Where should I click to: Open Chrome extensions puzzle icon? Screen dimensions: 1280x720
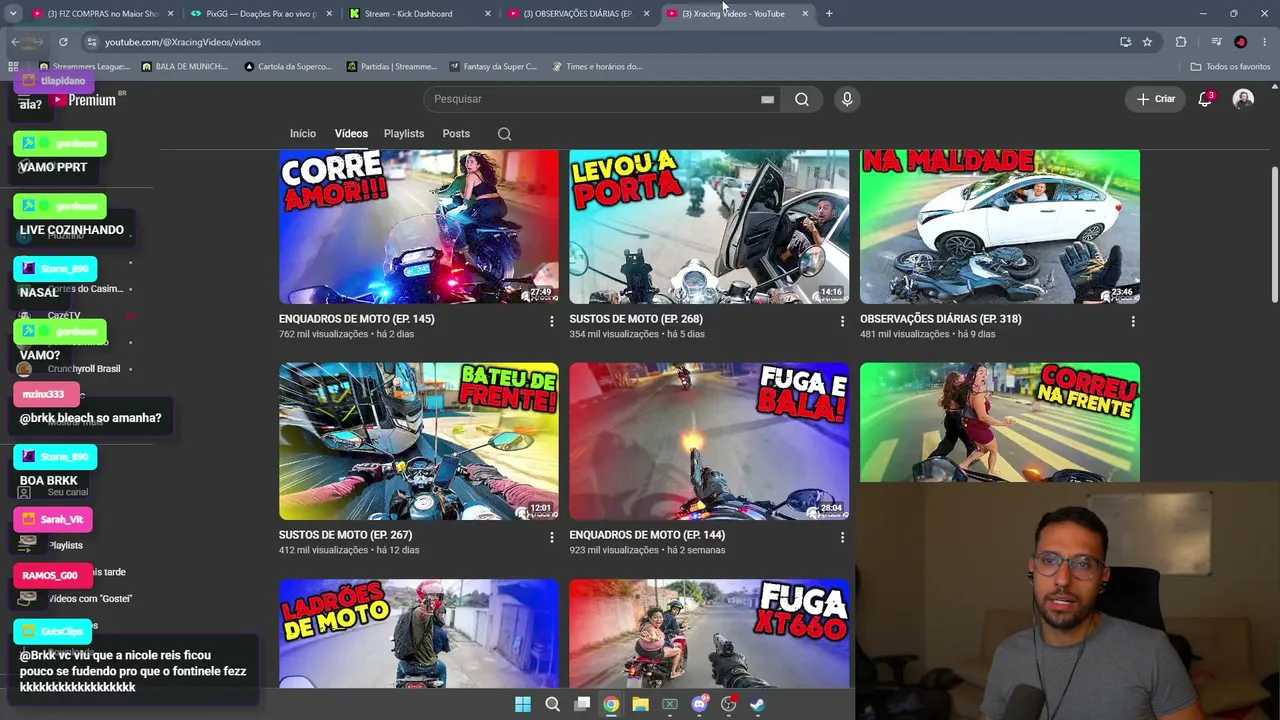(x=1181, y=42)
